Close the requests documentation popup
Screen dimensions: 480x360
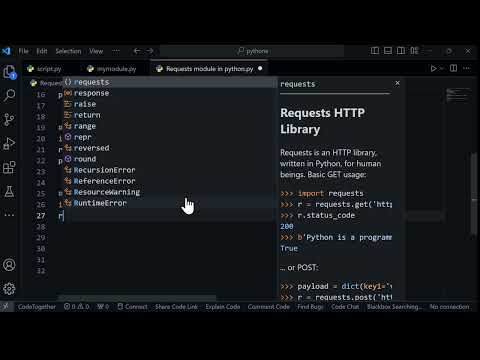click(x=397, y=83)
